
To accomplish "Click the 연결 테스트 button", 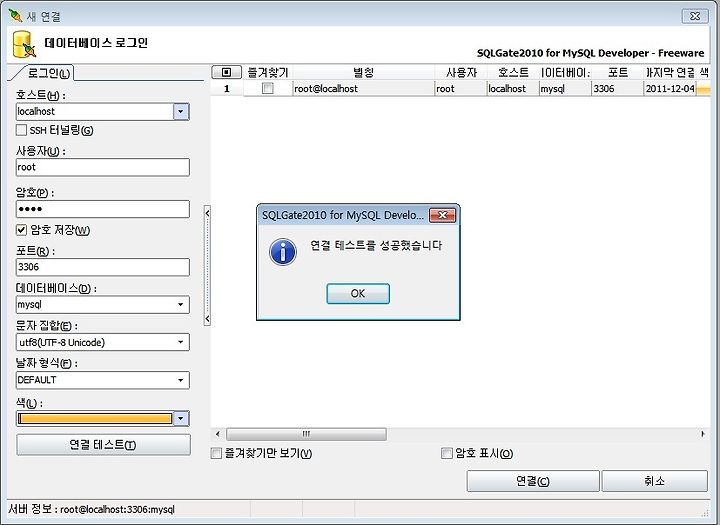I will point(103,445).
